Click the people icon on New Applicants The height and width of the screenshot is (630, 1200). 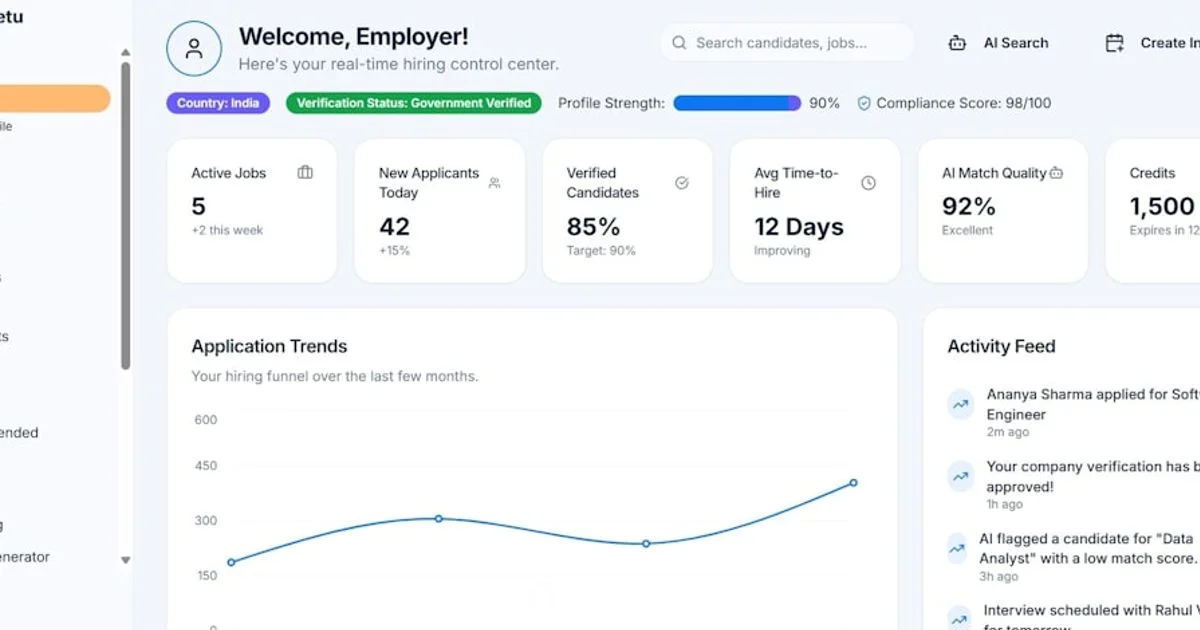click(494, 183)
